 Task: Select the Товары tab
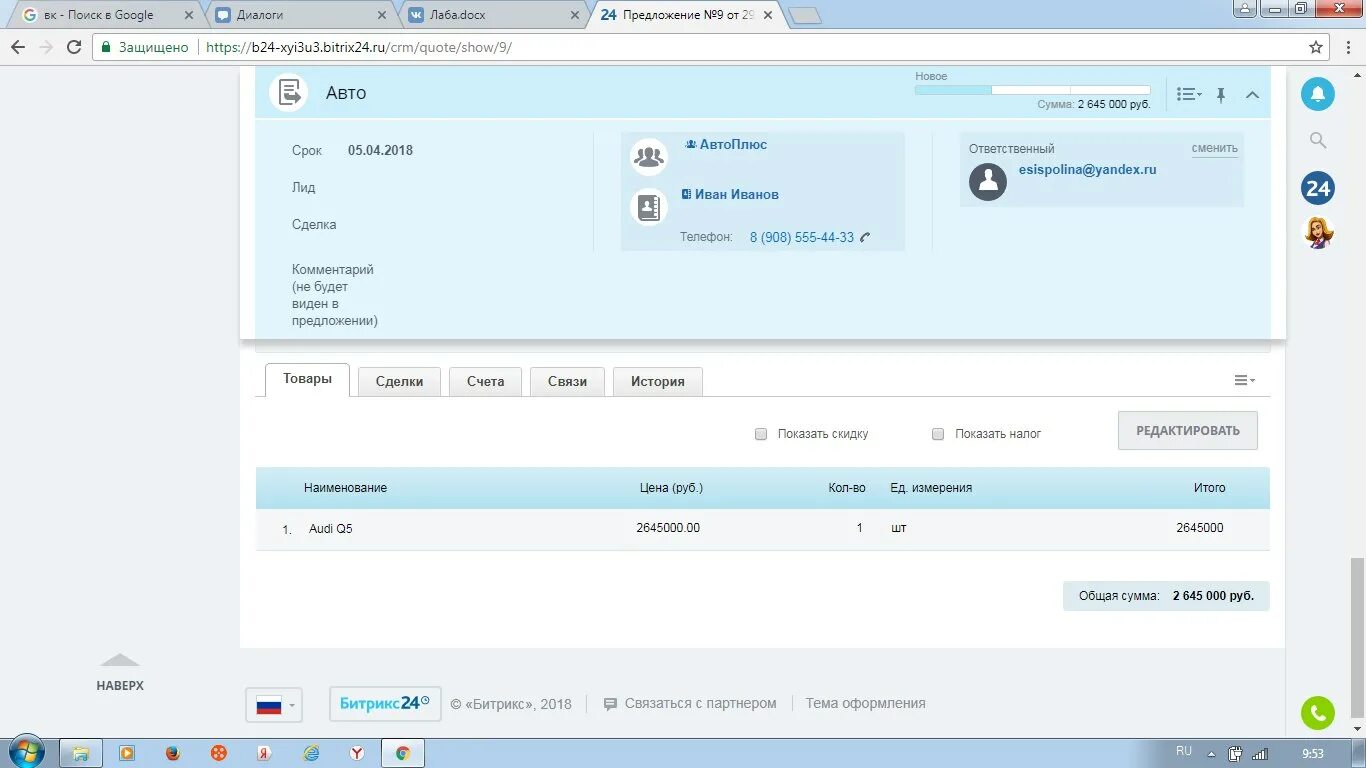(307, 379)
